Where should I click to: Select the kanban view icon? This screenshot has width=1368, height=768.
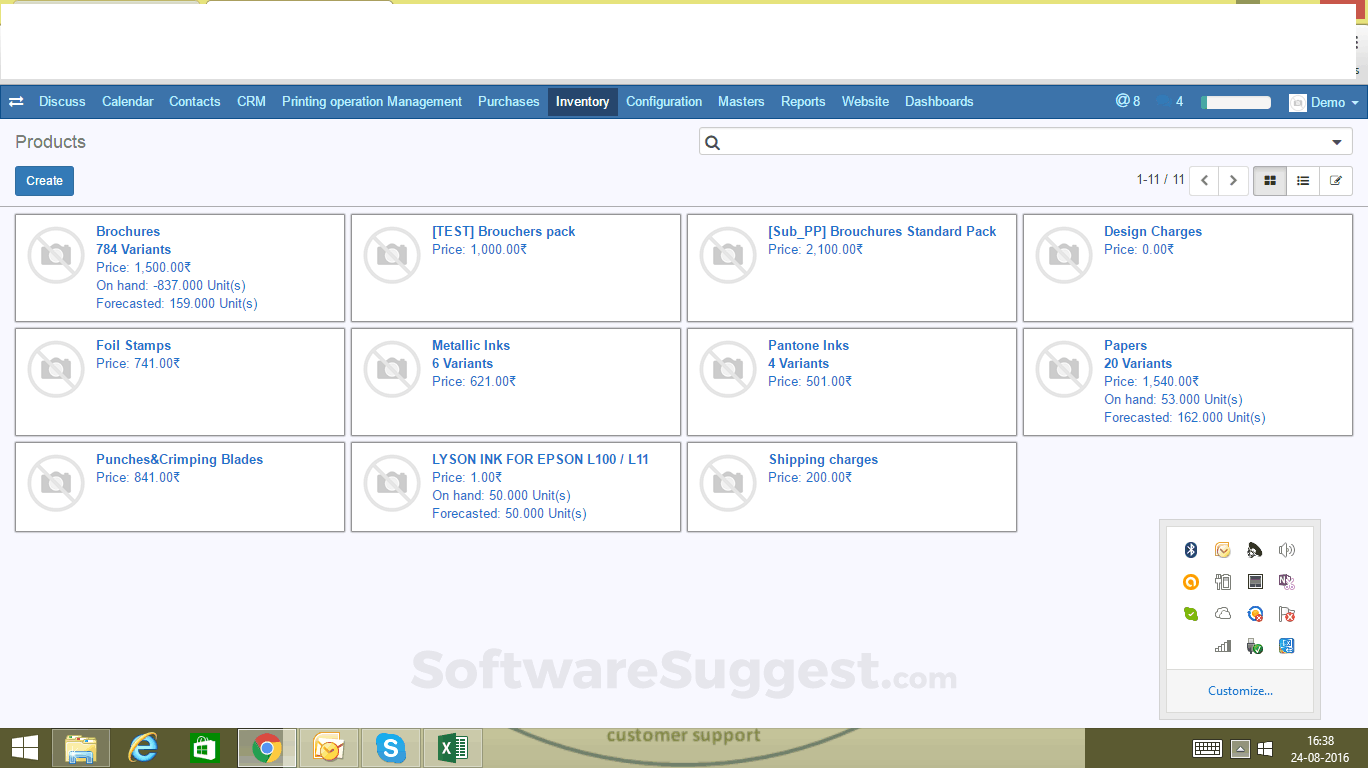tap(1269, 180)
